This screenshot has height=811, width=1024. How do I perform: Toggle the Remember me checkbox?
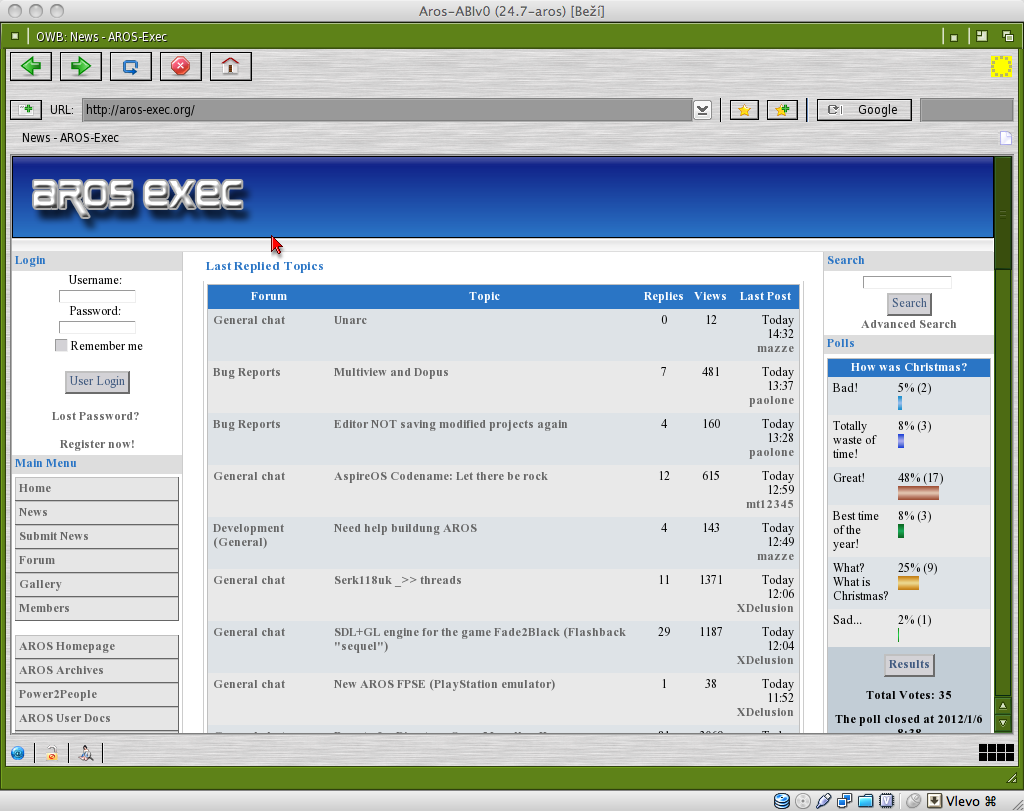61,346
